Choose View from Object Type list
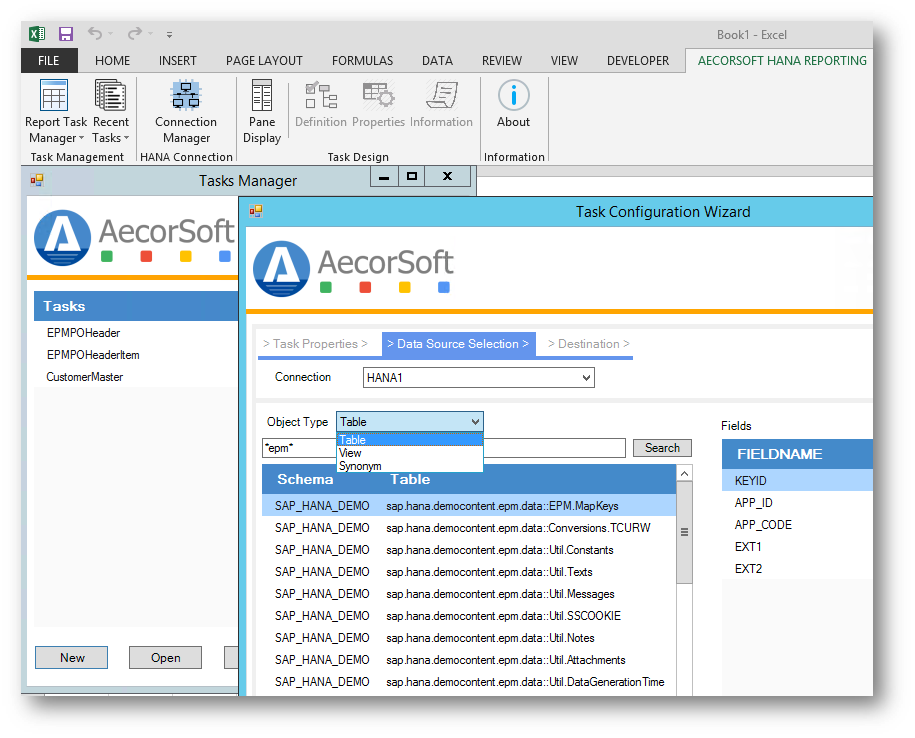Image resolution: width=915 pixels, height=738 pixels. [x=410, y=453]
